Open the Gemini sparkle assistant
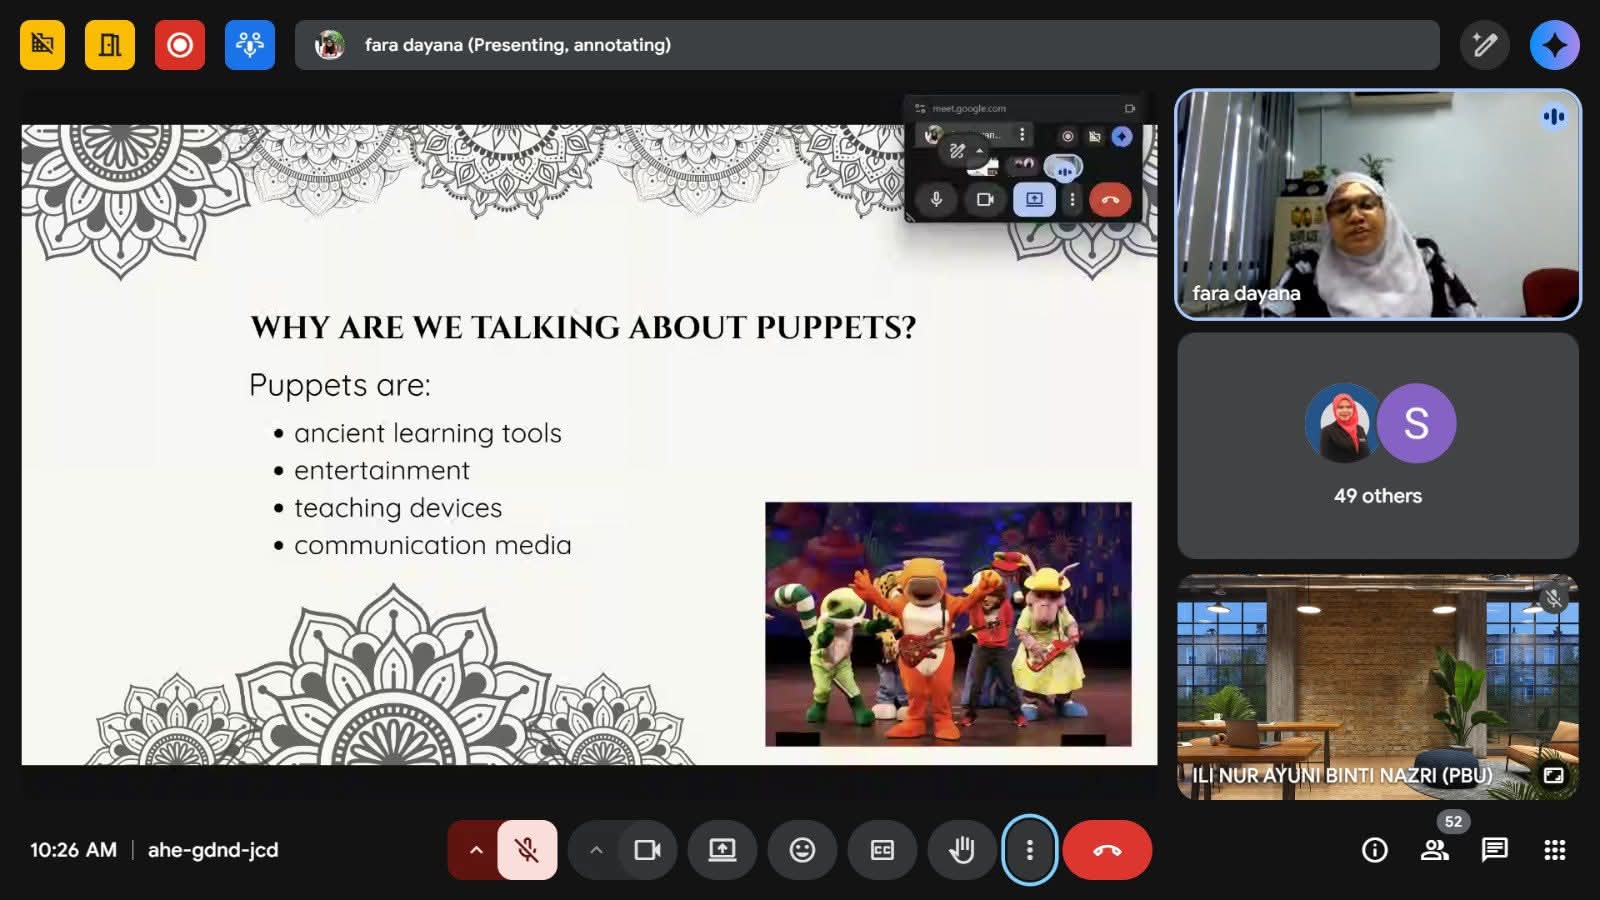This screenshot has width=1600, height=900. (x=1554, y=45)
